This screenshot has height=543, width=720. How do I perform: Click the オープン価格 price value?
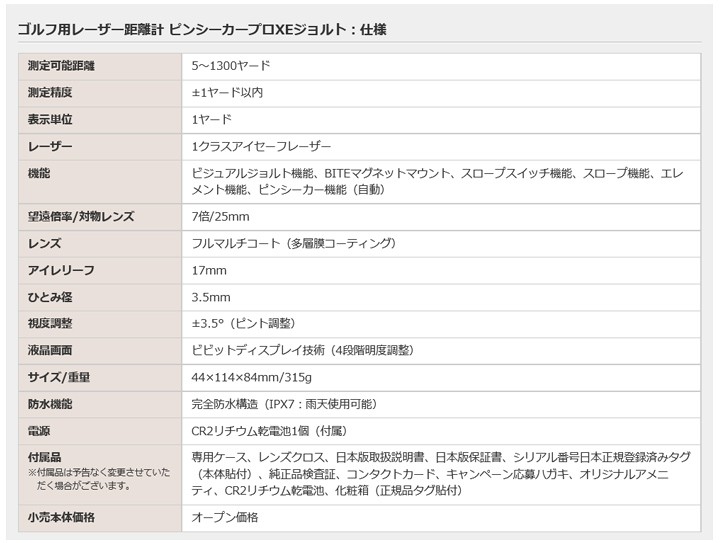pyautogui.click(x=225, y=518)
